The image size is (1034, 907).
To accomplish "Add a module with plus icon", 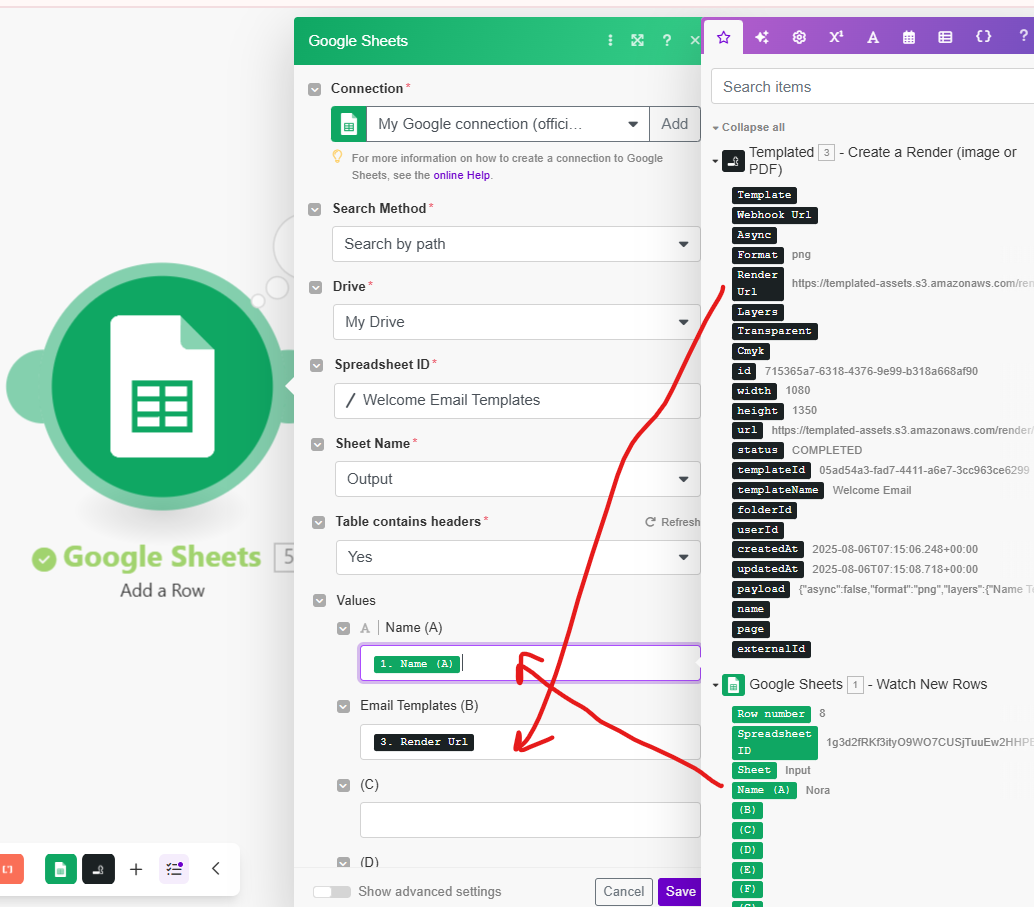I will [136, 869].
